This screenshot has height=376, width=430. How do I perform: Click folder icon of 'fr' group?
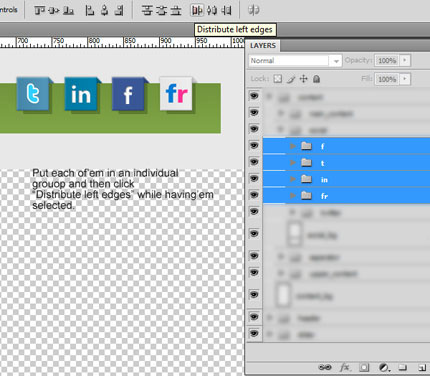click(306, 195)
